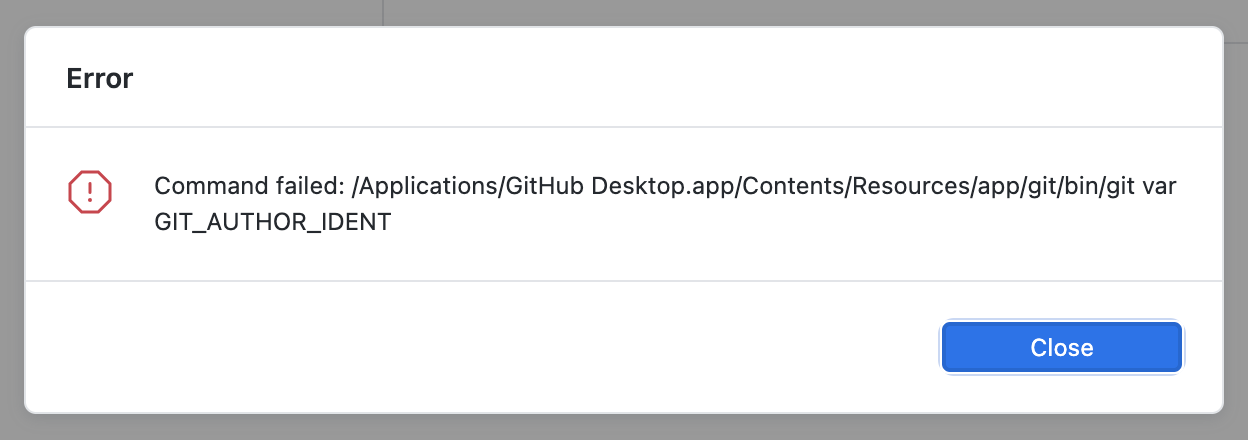This screenshot has width=1248, height=440.
Task: Click the exclamation mark inside the warning icon
Action: point(89,190)
